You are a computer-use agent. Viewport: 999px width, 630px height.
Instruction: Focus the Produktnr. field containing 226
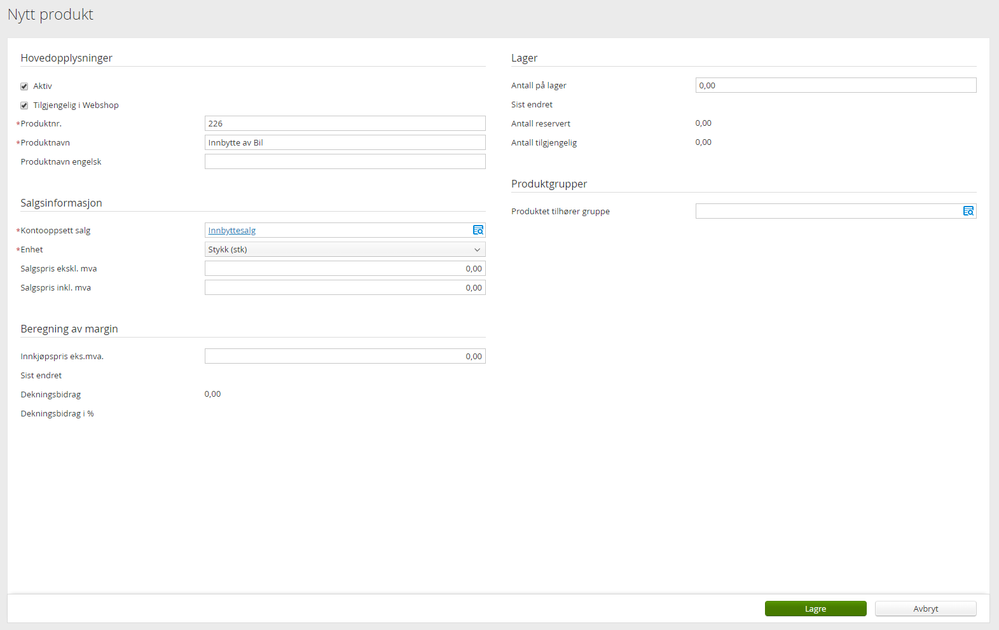click(345, 123)
